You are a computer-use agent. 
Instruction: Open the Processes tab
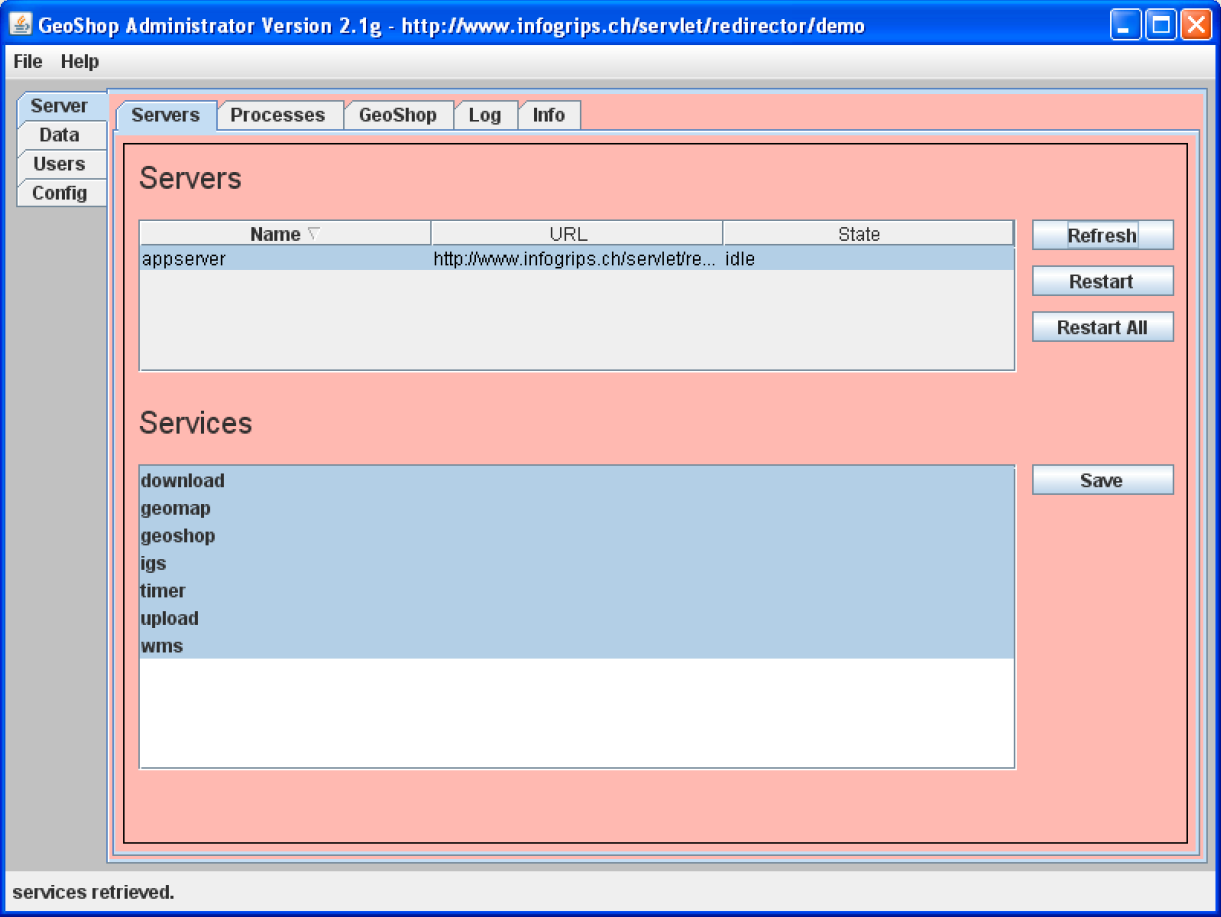click(278, 115)
